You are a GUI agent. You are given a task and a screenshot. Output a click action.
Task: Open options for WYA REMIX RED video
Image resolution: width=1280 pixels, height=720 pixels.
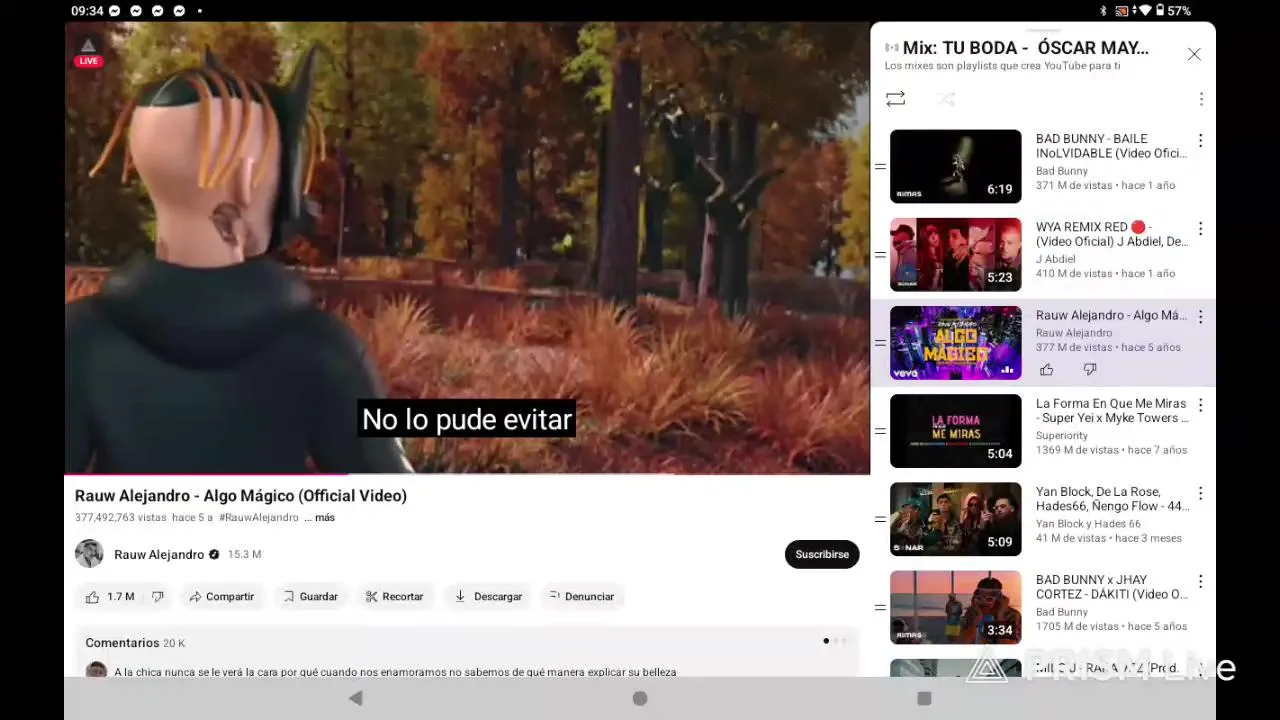[x=1201, y=229]
